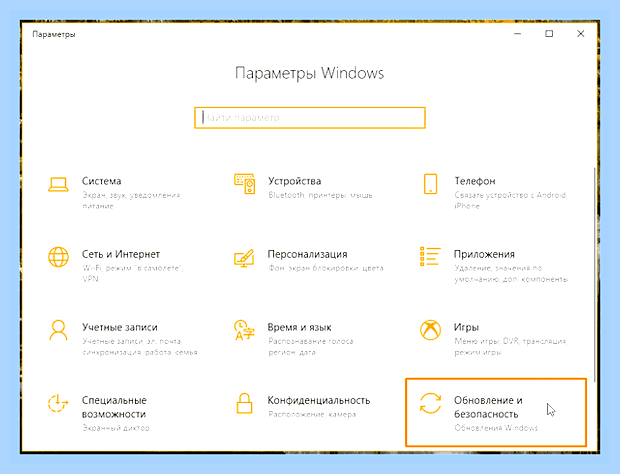Viewport: 620px width, 474px height.
Task: Maximize the Параметры window
Action: coord(549,34)
